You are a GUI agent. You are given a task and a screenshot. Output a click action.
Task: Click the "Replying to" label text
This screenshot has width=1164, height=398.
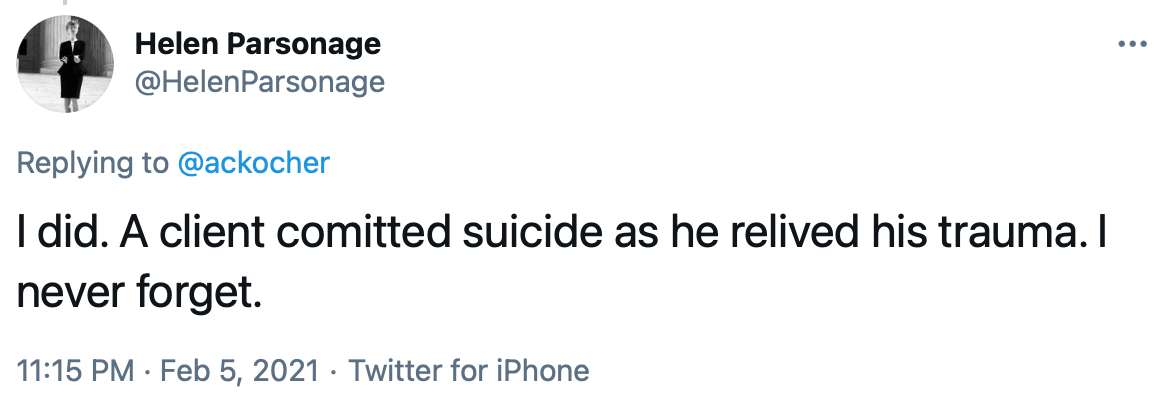pyautogui.click(x=93, y=163)
